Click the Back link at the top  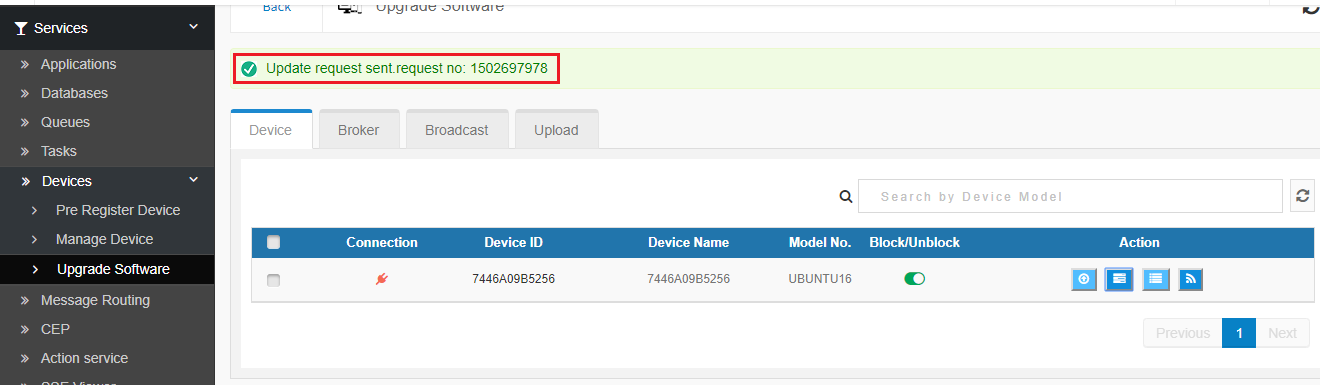pos(277,7)
